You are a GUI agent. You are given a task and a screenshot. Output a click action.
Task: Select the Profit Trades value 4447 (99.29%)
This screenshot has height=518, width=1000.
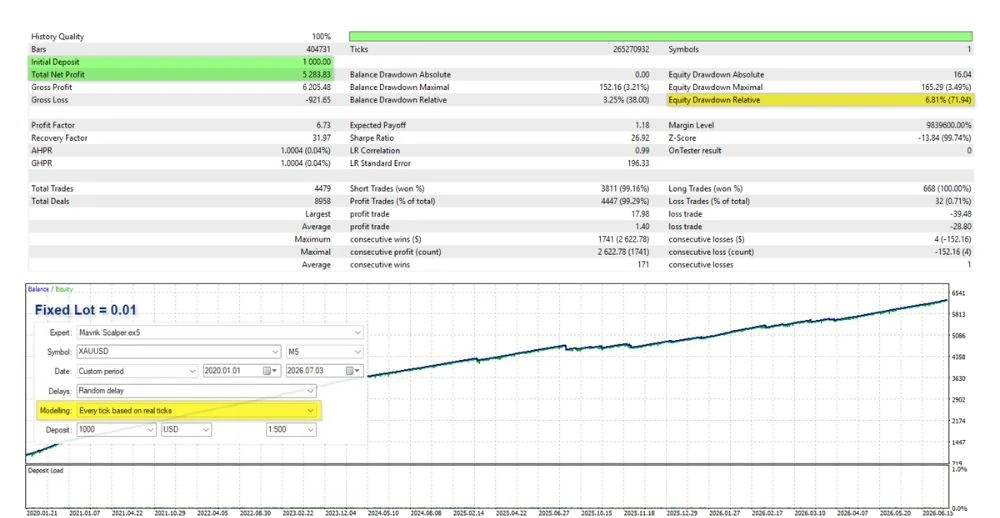[x=625, y=202]
